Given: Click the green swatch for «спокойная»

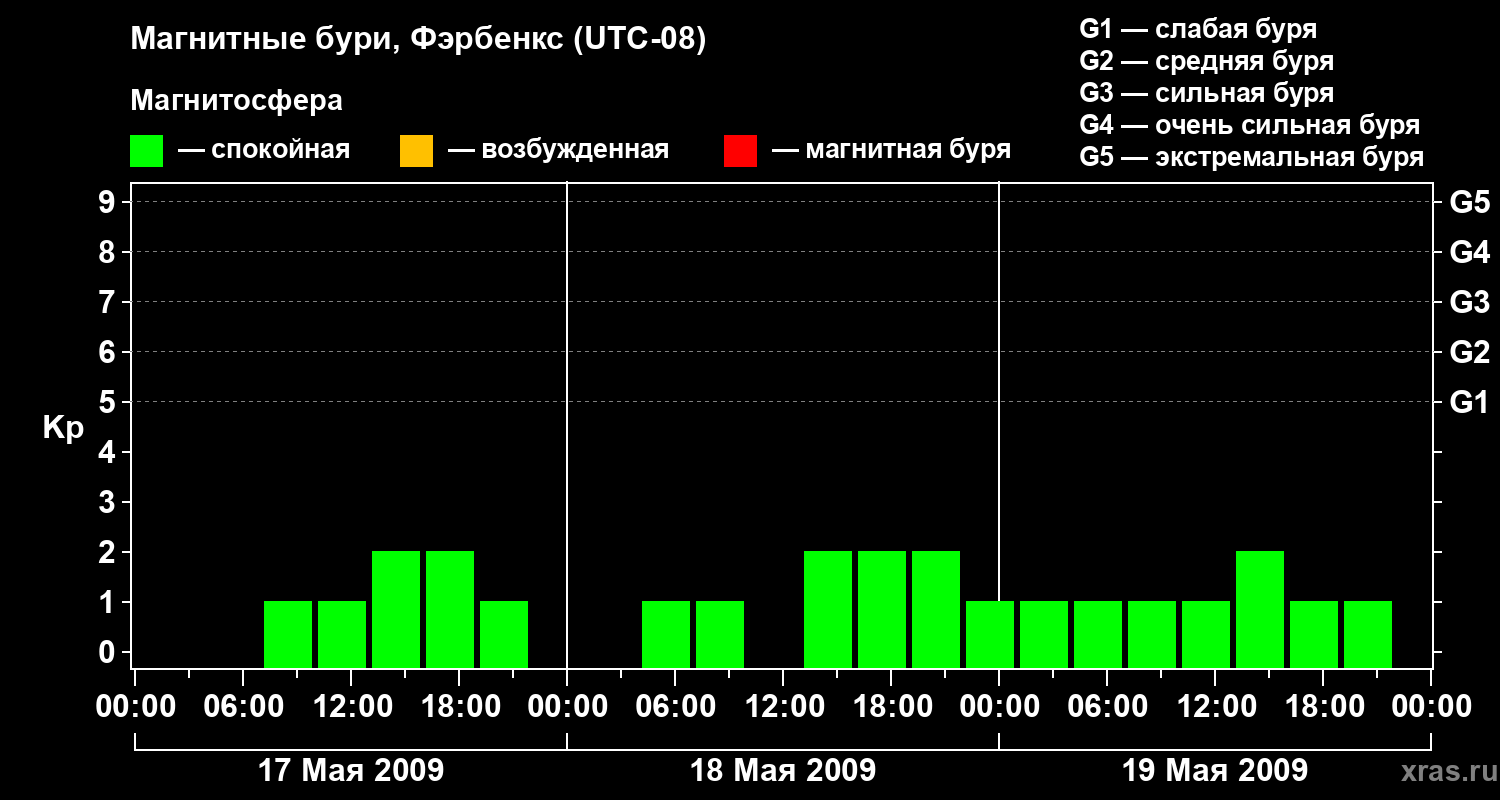Looking at the screenshot, I should [x=147, y=150].
